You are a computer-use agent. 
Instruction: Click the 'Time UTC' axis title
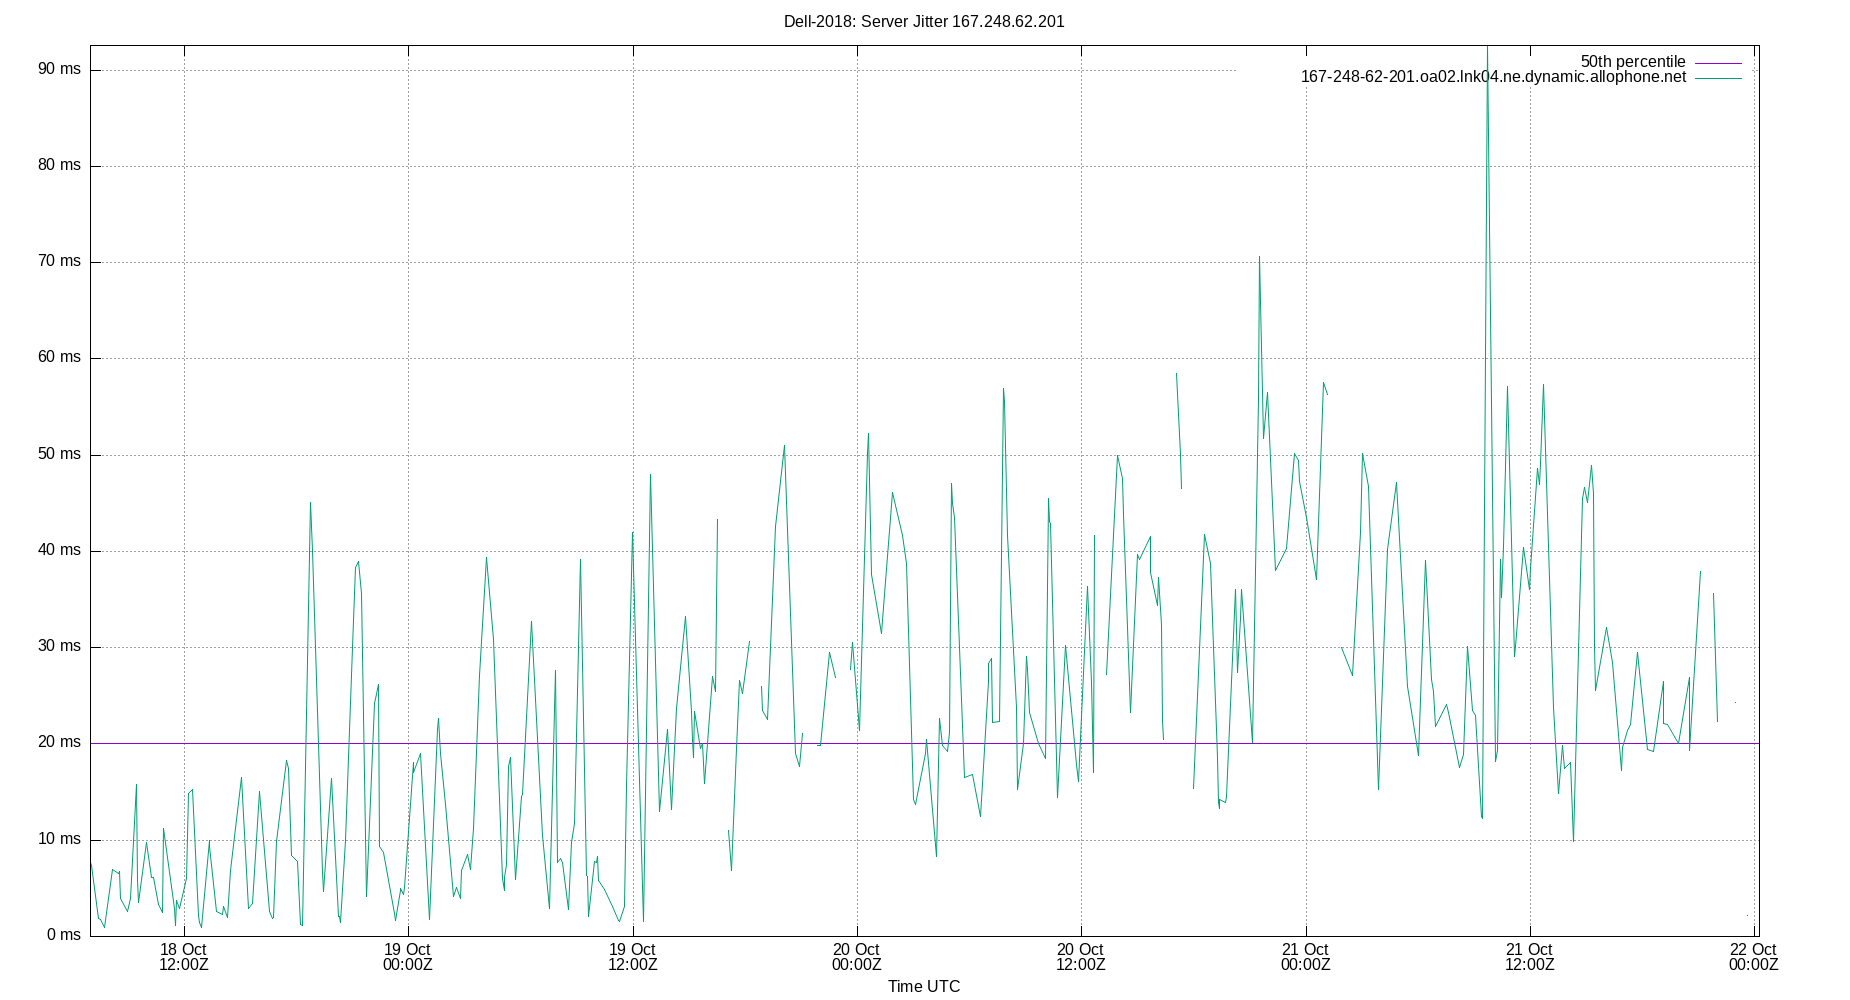tap(924, 987)
